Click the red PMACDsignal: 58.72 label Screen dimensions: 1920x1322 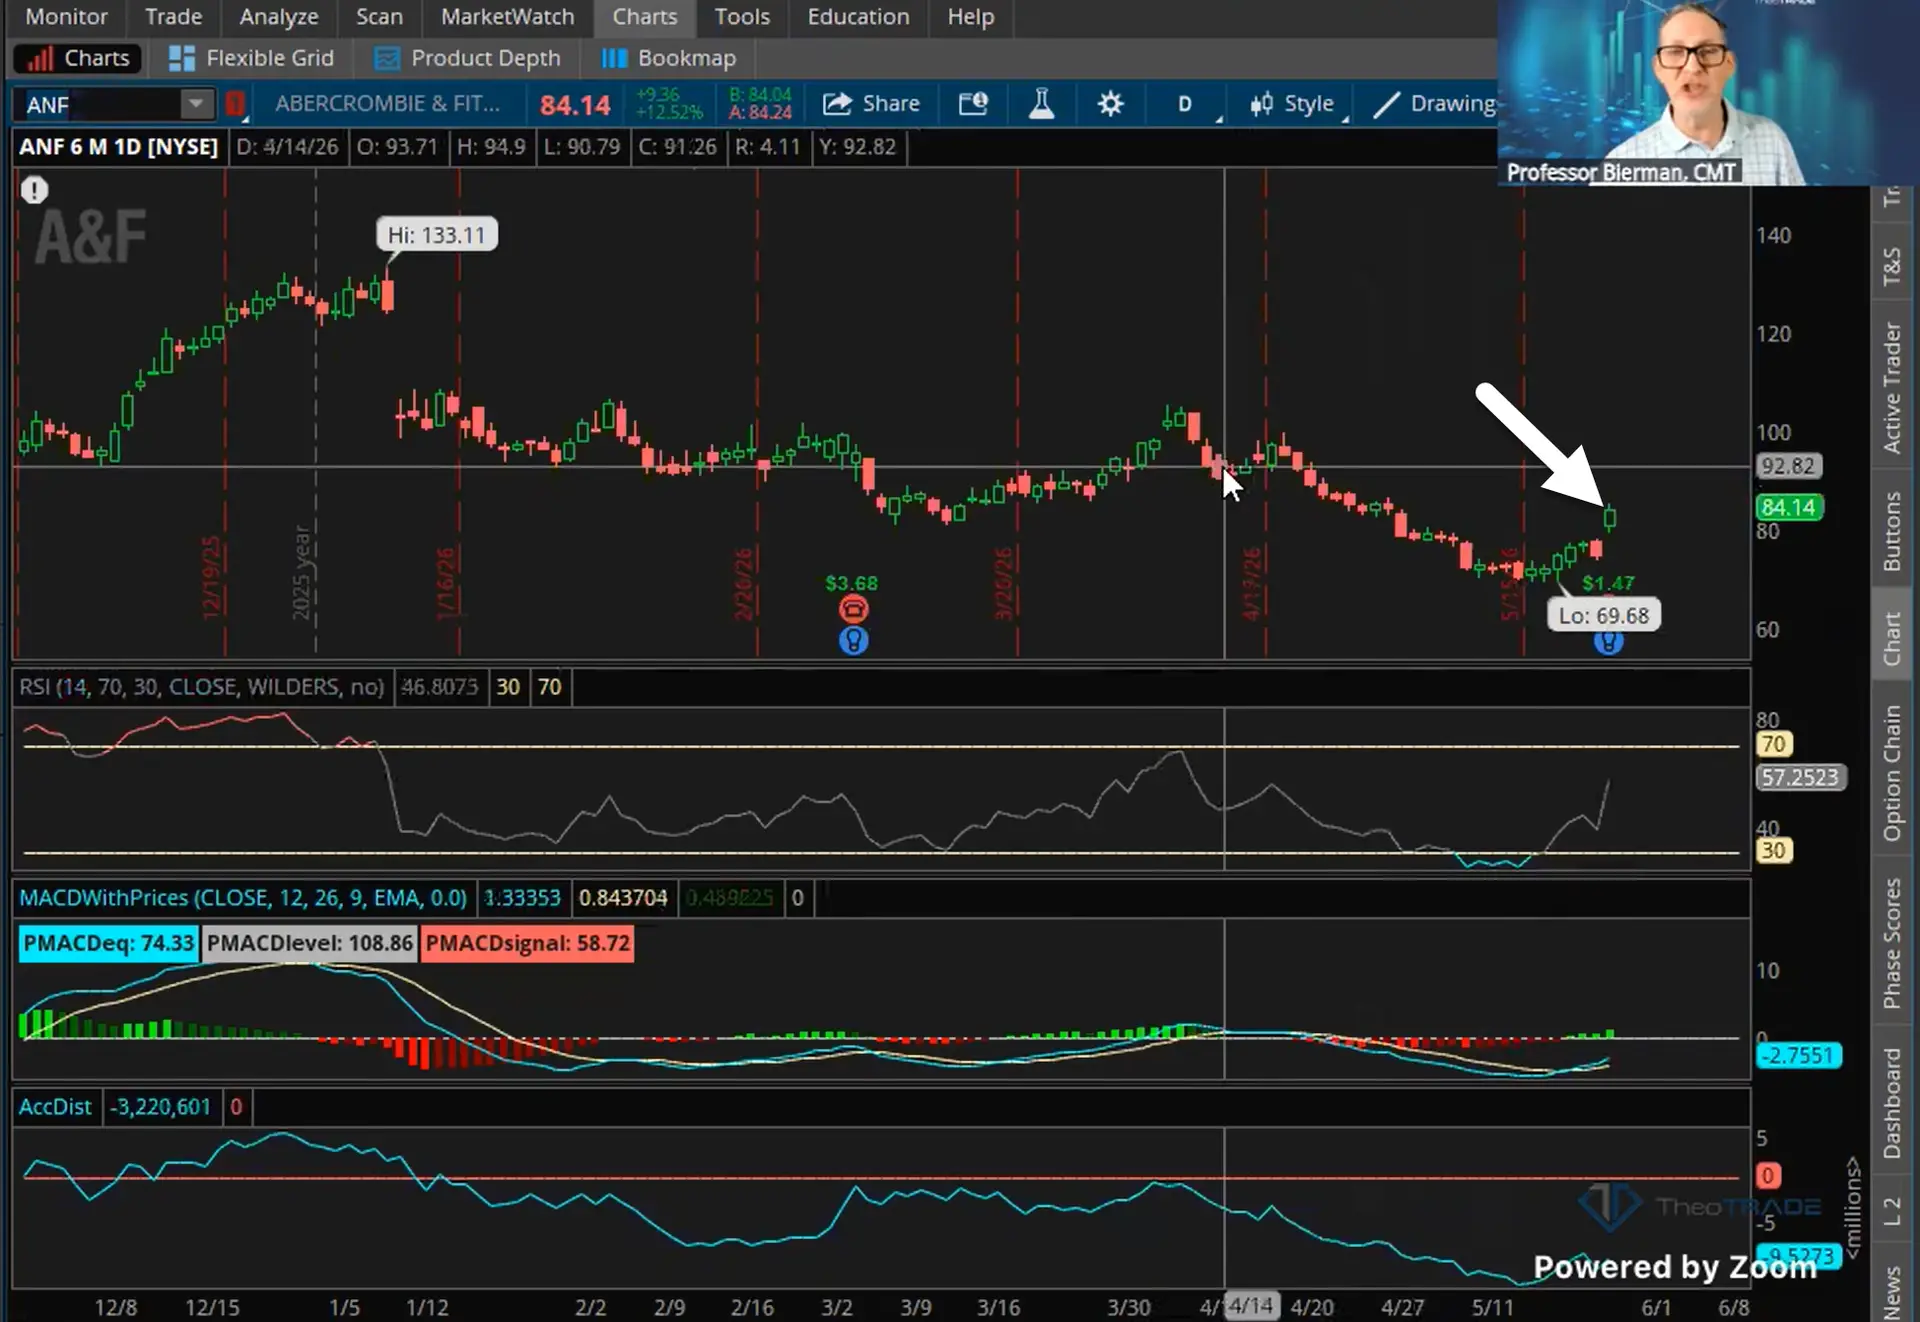pyautogui.click(x=528, y=943)
